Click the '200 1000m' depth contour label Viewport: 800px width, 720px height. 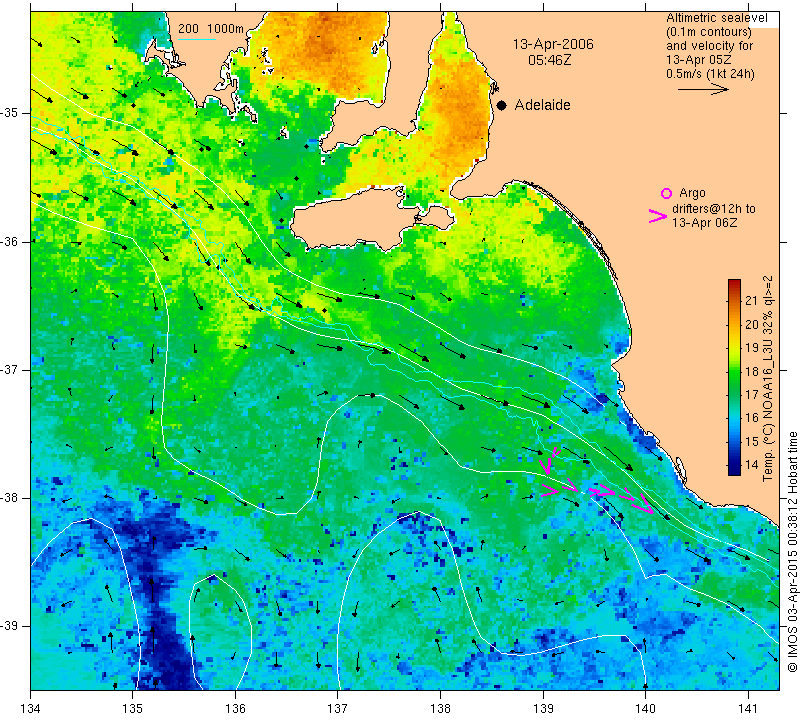click(211, 29)
